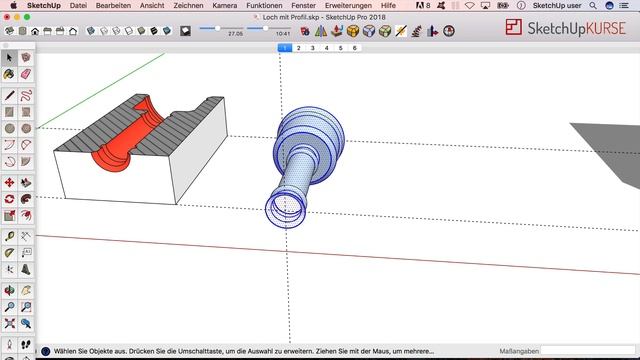Select the 3-Point Arc tool
The height and width of the screenshot is (360, 640).
9,162
